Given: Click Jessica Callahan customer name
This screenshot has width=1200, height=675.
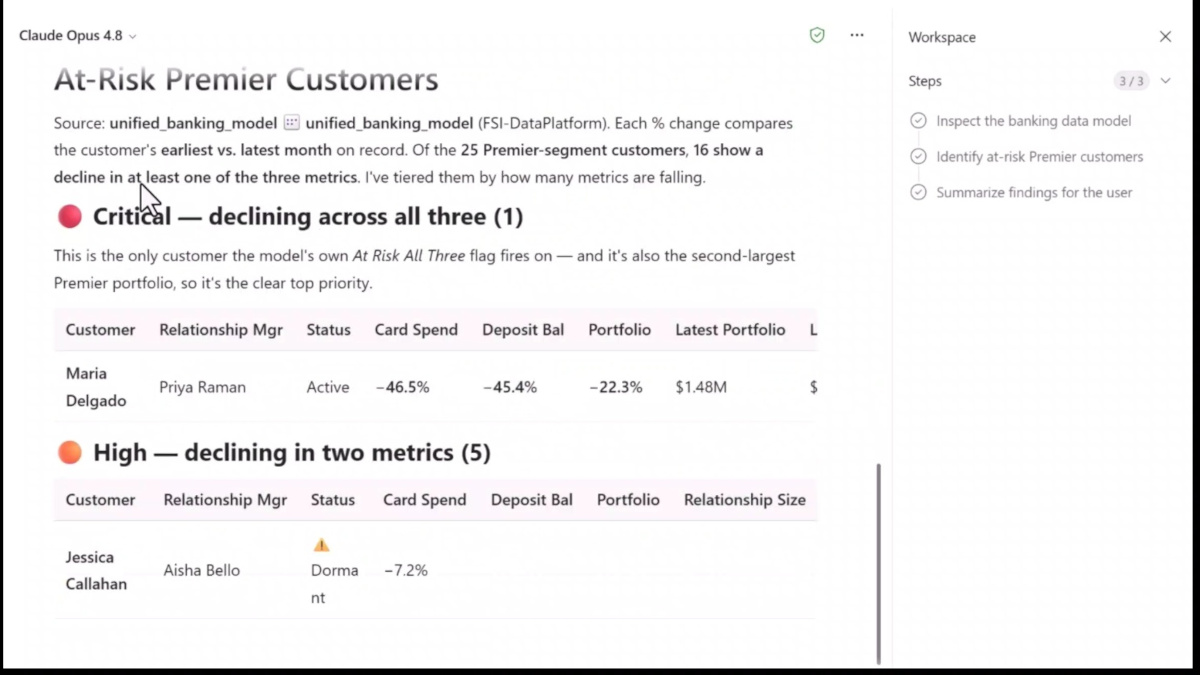Looking at the screenshot, I should [x=96, y=571].
